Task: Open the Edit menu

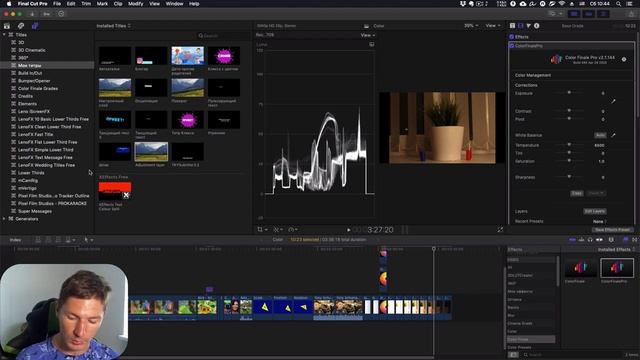Action: (x=71, y=4)
